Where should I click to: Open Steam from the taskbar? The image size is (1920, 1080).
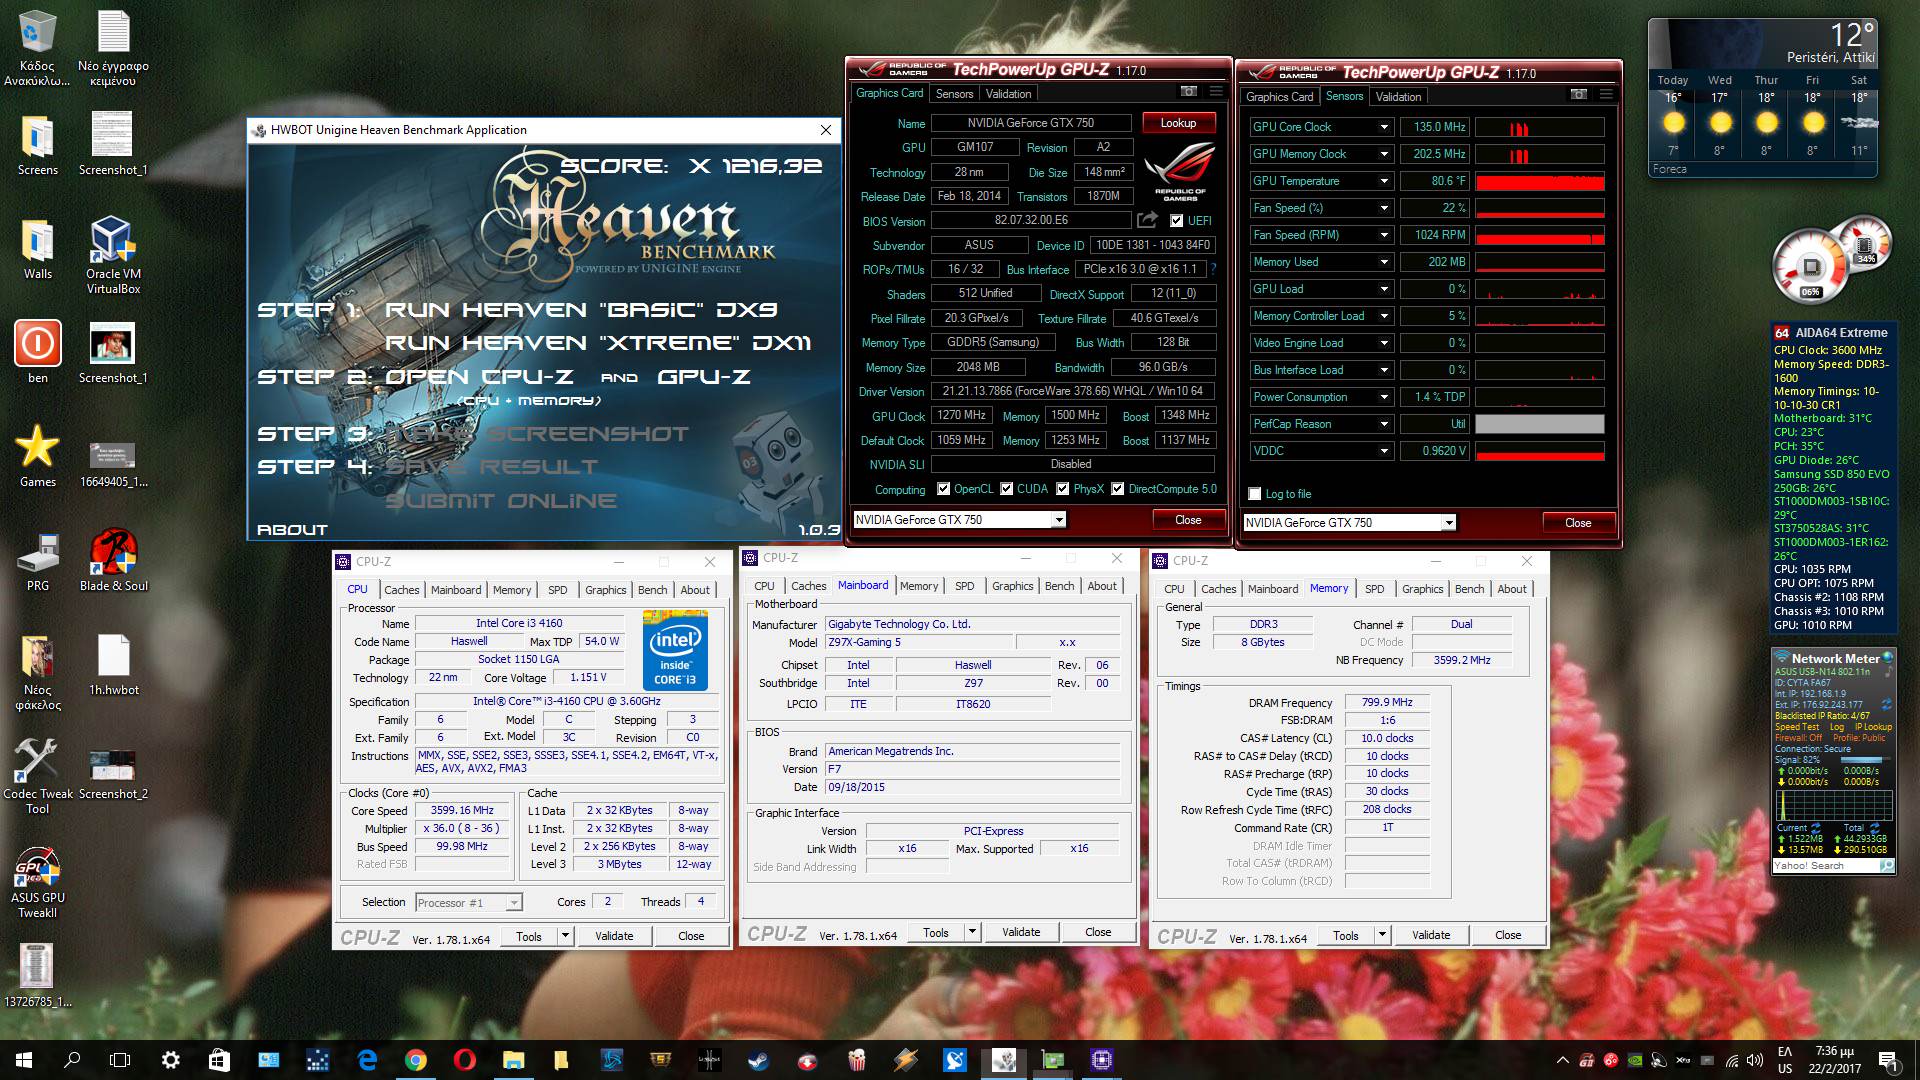click(759, 1060)
